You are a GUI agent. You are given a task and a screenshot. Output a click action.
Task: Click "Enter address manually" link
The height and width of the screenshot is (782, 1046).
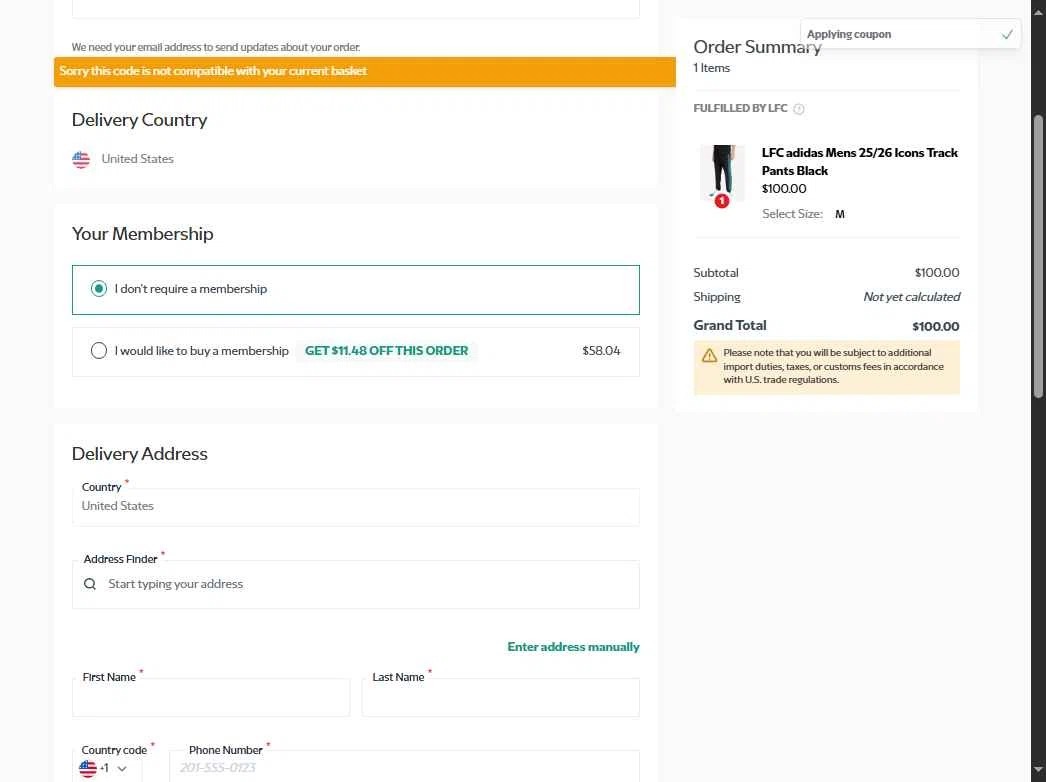point(573,647)
